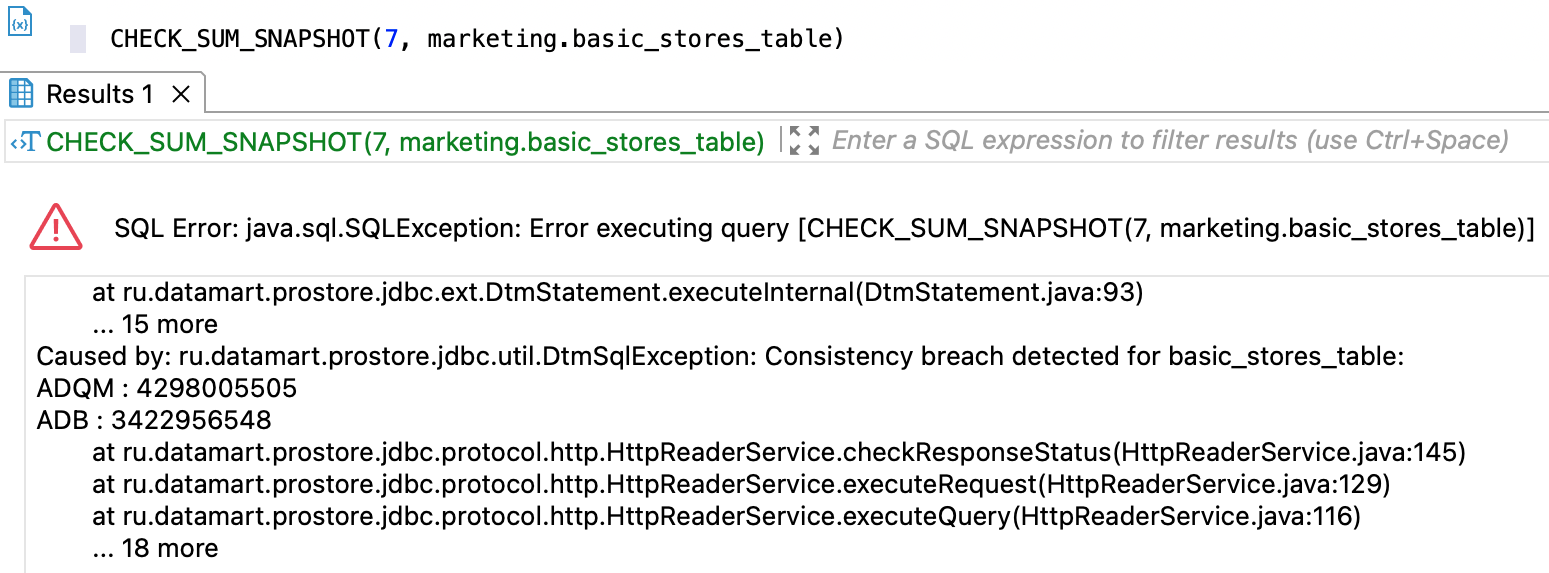Click the checkResponseStatus stack trace line
The width and height of the screenshot is (1549, 573).
(x=779, y=452)
